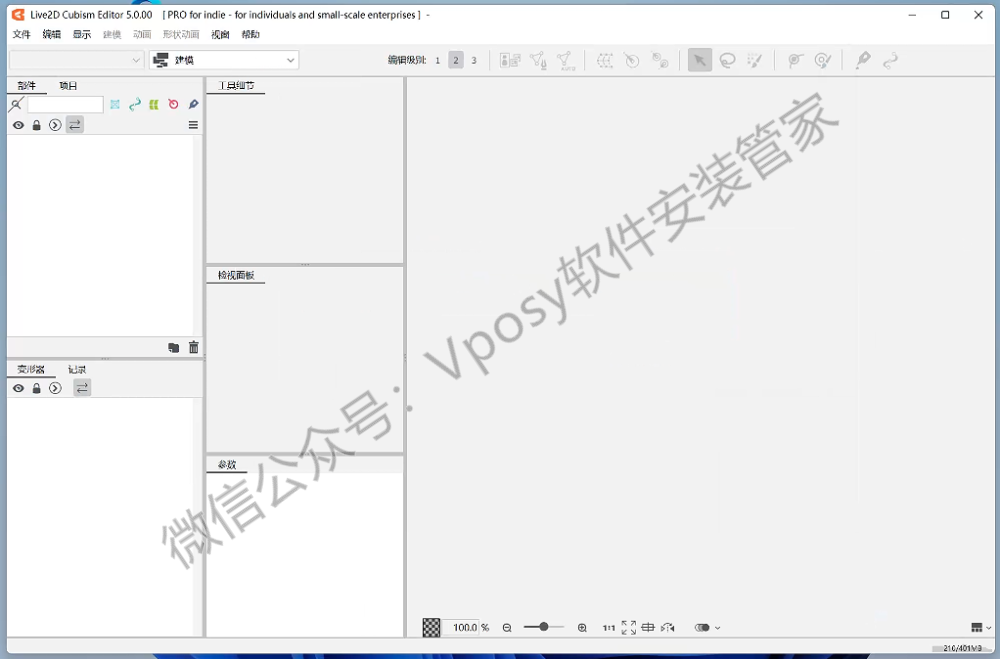
Task: Toggle the green warp deformer filter icon
Action: tap(154, 104)
